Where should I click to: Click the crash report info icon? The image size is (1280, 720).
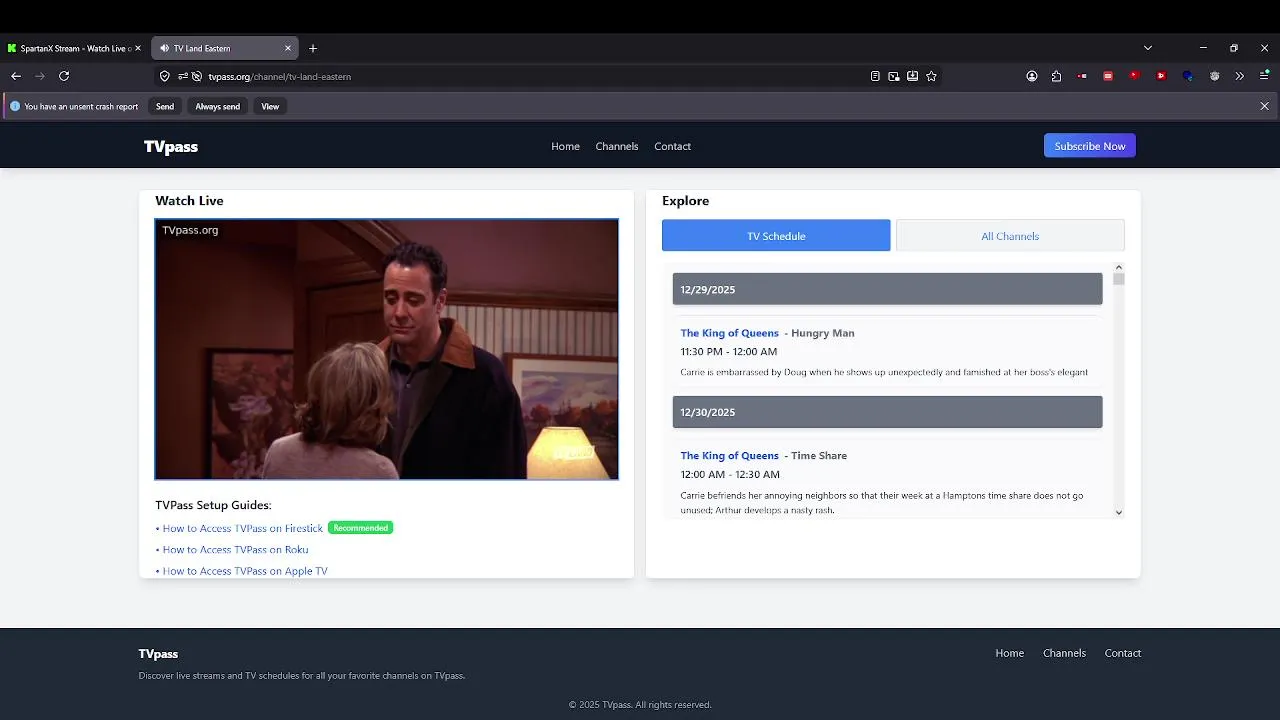point(15,106)
